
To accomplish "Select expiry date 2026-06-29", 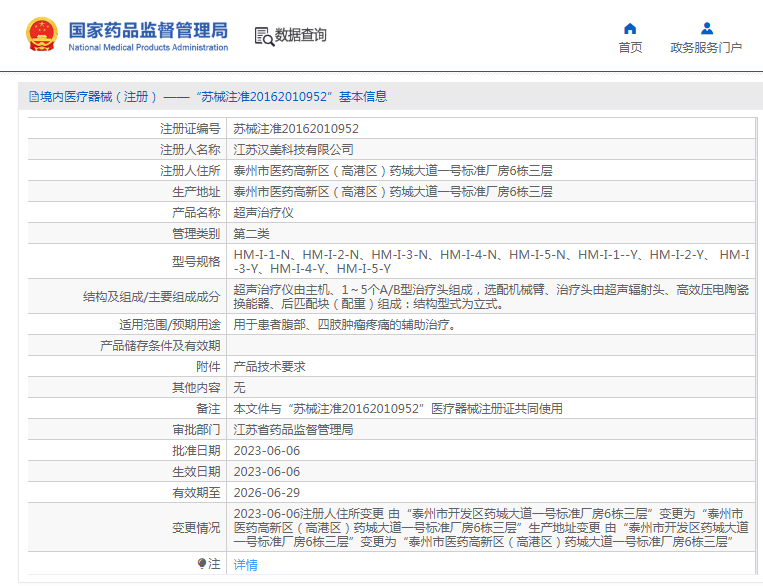I will (x=267, y=492).
